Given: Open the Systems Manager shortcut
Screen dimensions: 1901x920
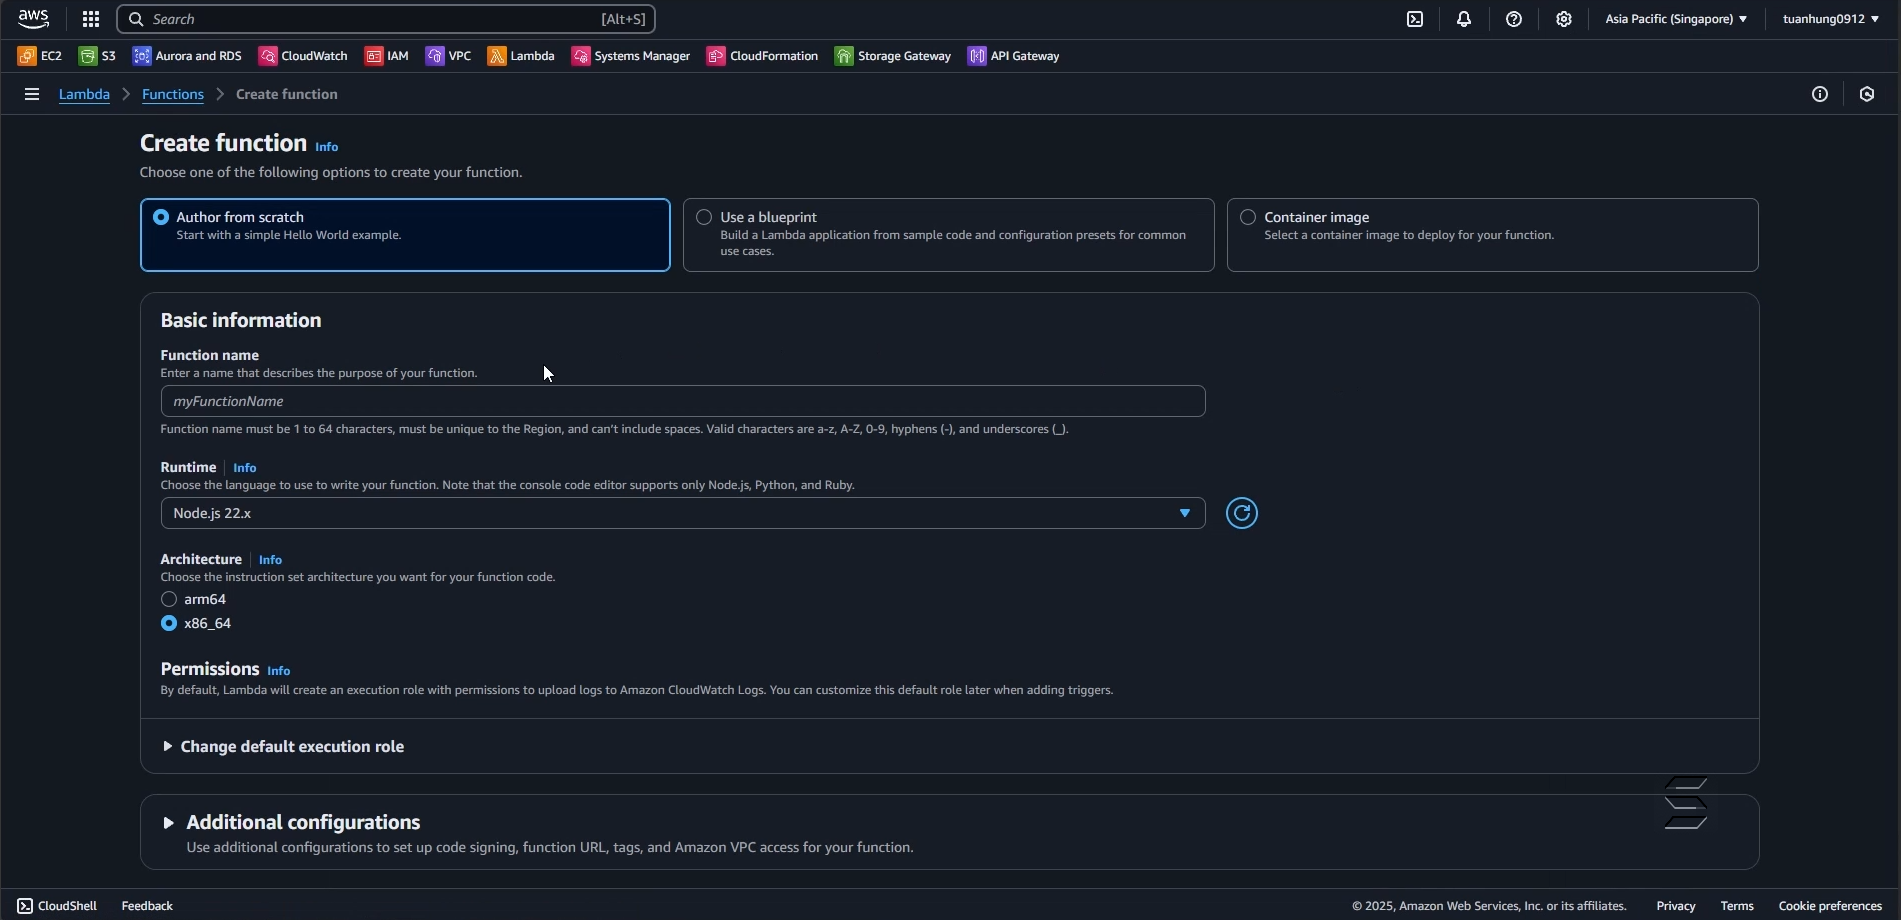Looking at the screenshot, I should click(x=631, y=56).
